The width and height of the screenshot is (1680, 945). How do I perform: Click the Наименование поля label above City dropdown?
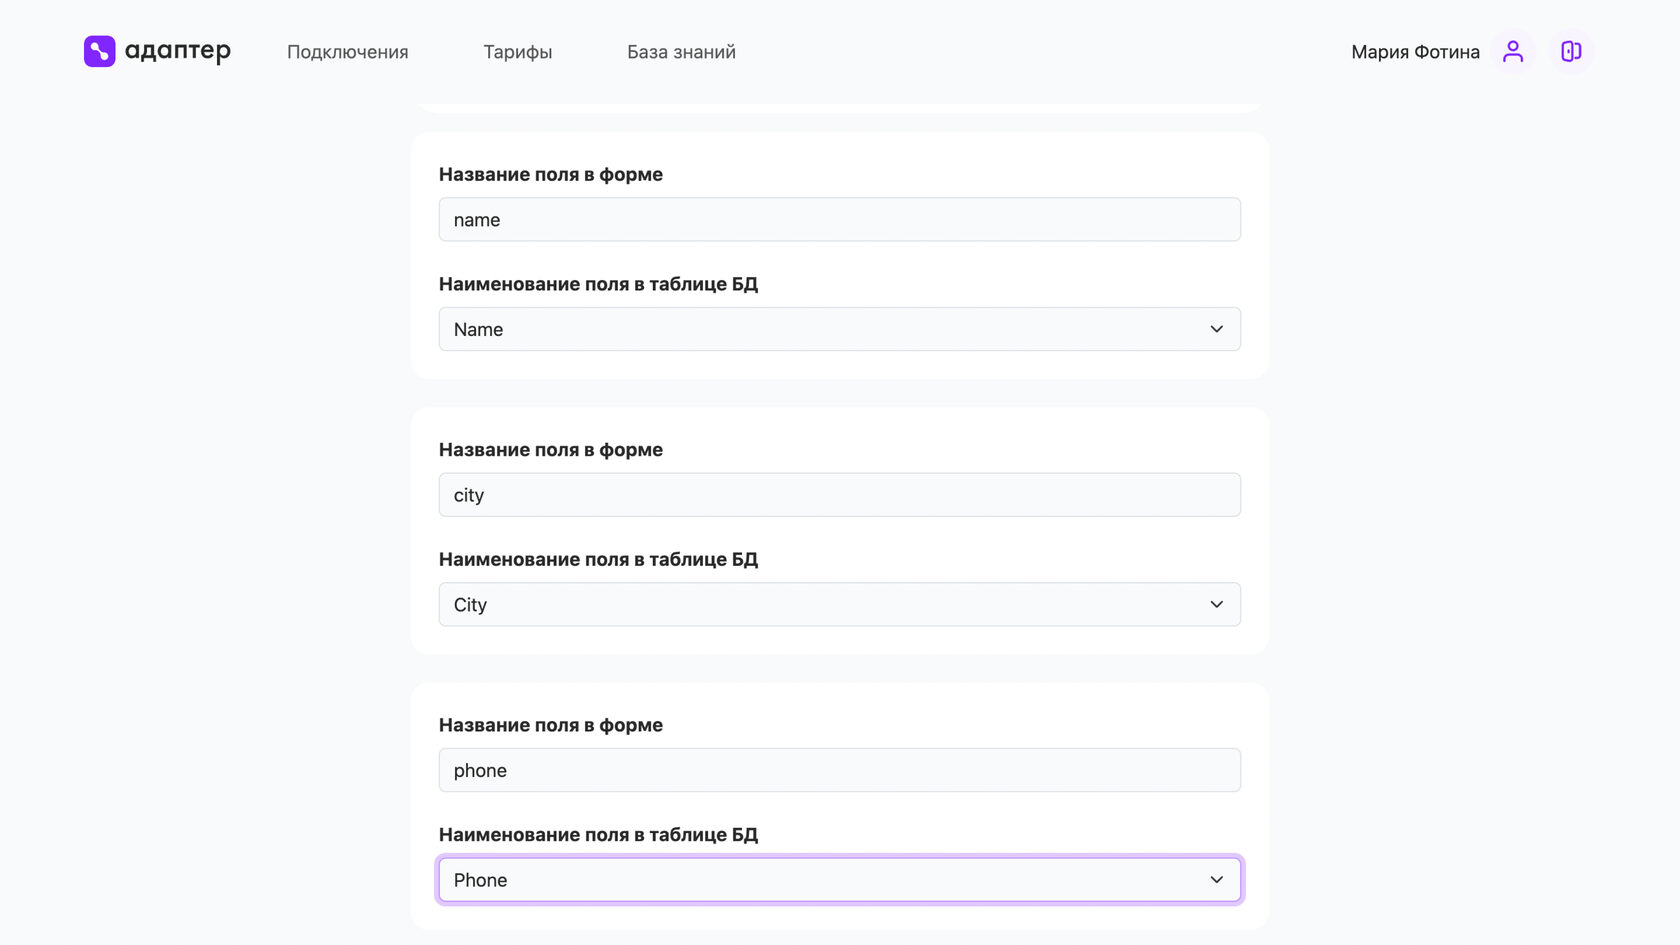pos(598,559)
